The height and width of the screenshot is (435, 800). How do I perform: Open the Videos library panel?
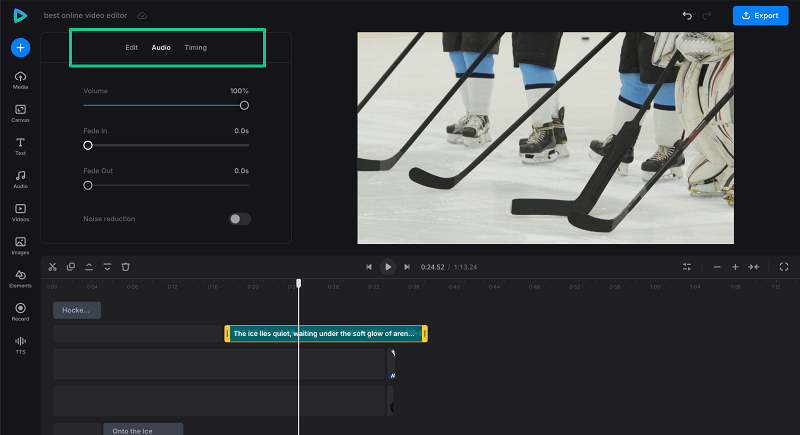point(20,213)
